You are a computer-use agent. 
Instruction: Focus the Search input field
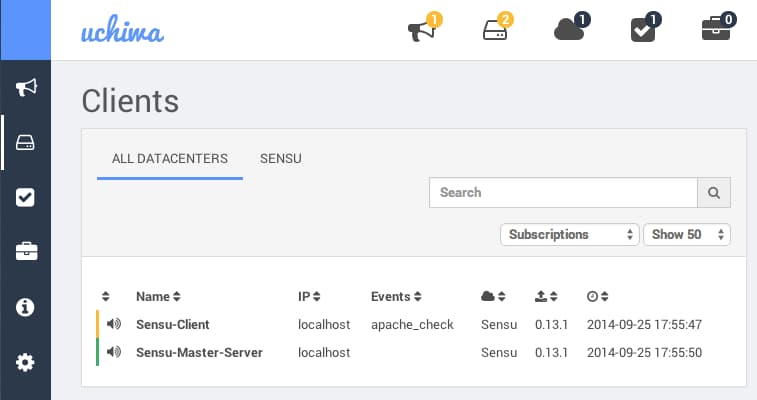(563, 193)
